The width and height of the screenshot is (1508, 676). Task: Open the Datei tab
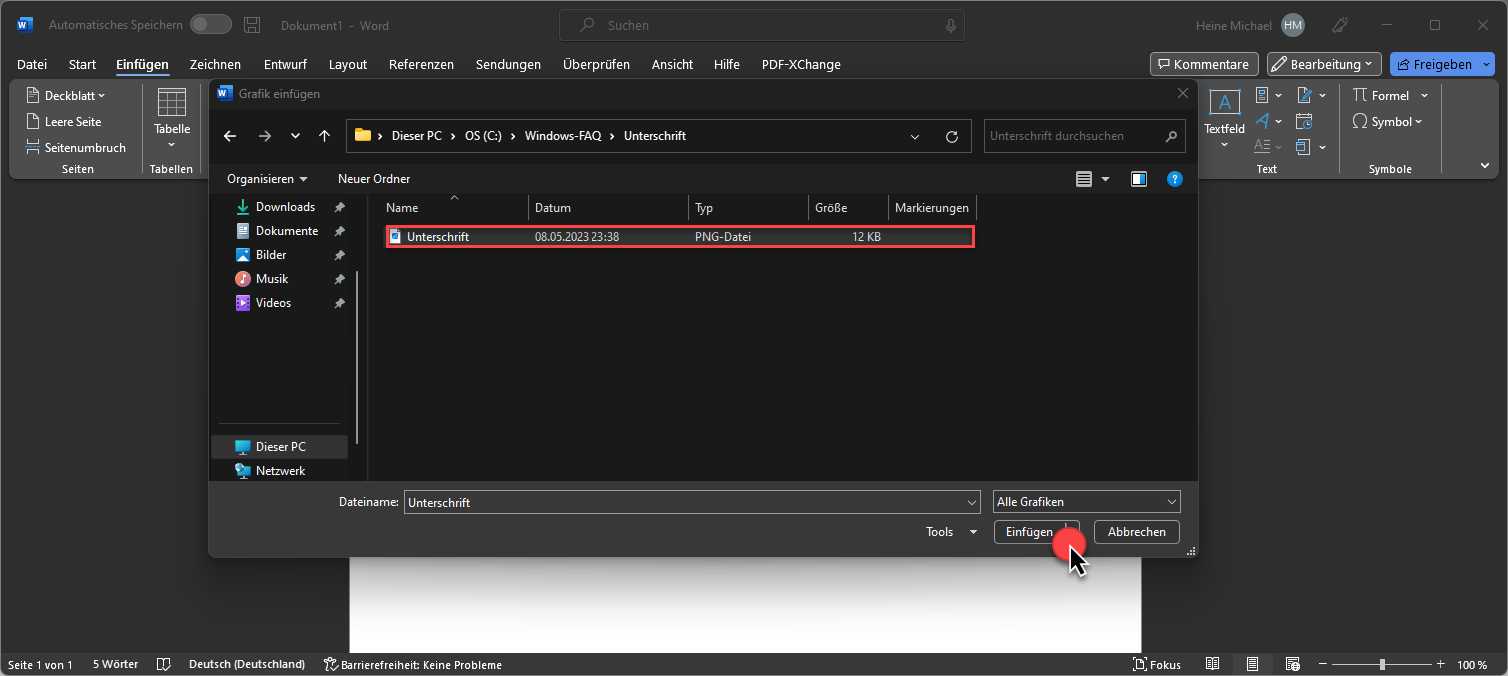pyautogui.click(x=32, y=64)
